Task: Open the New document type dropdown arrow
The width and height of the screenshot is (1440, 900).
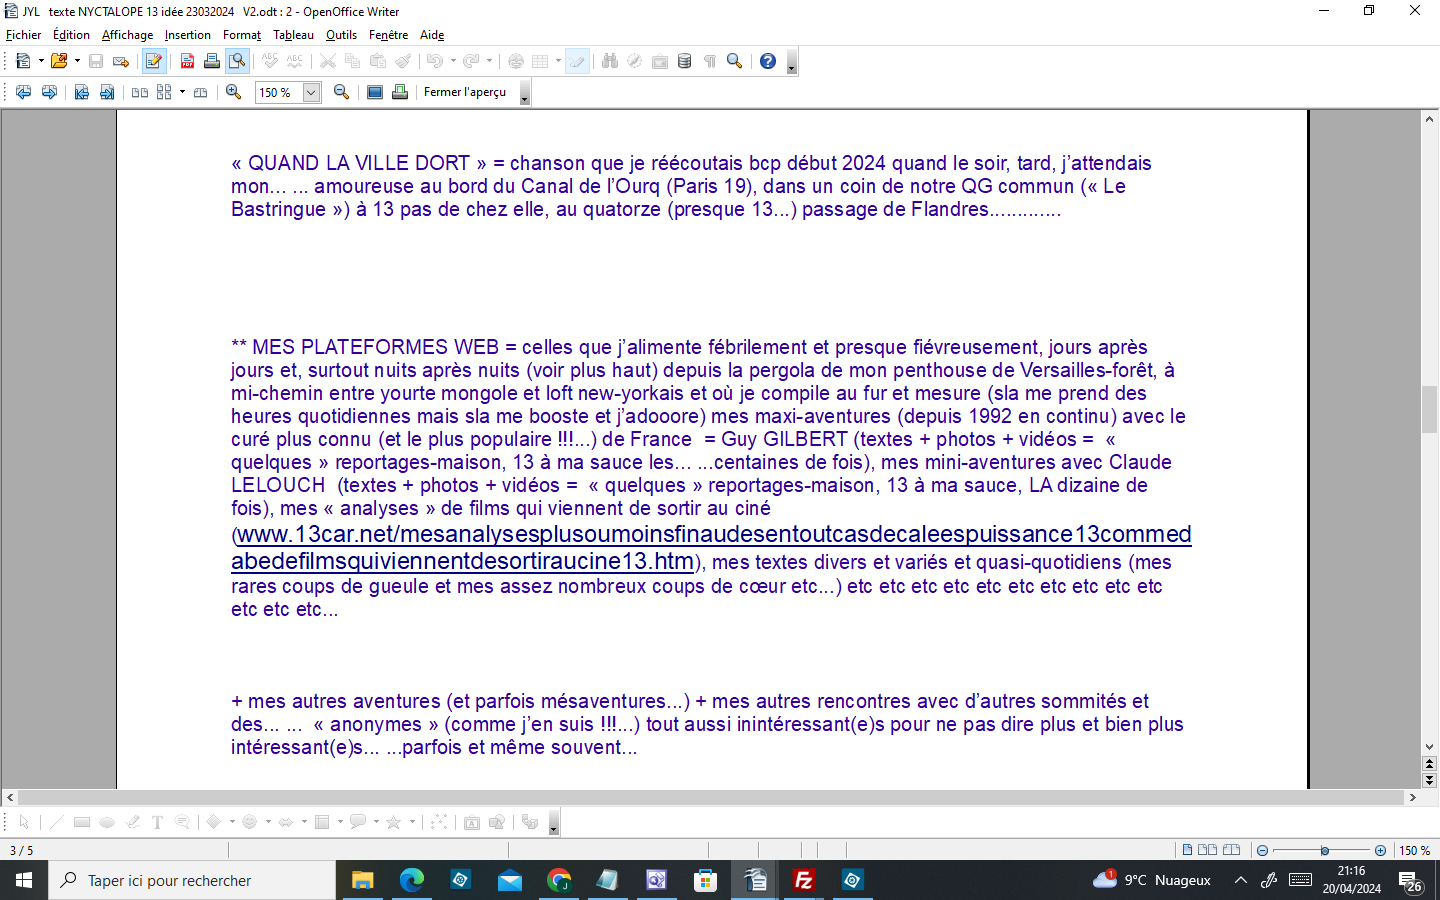Action: point(41,61)
